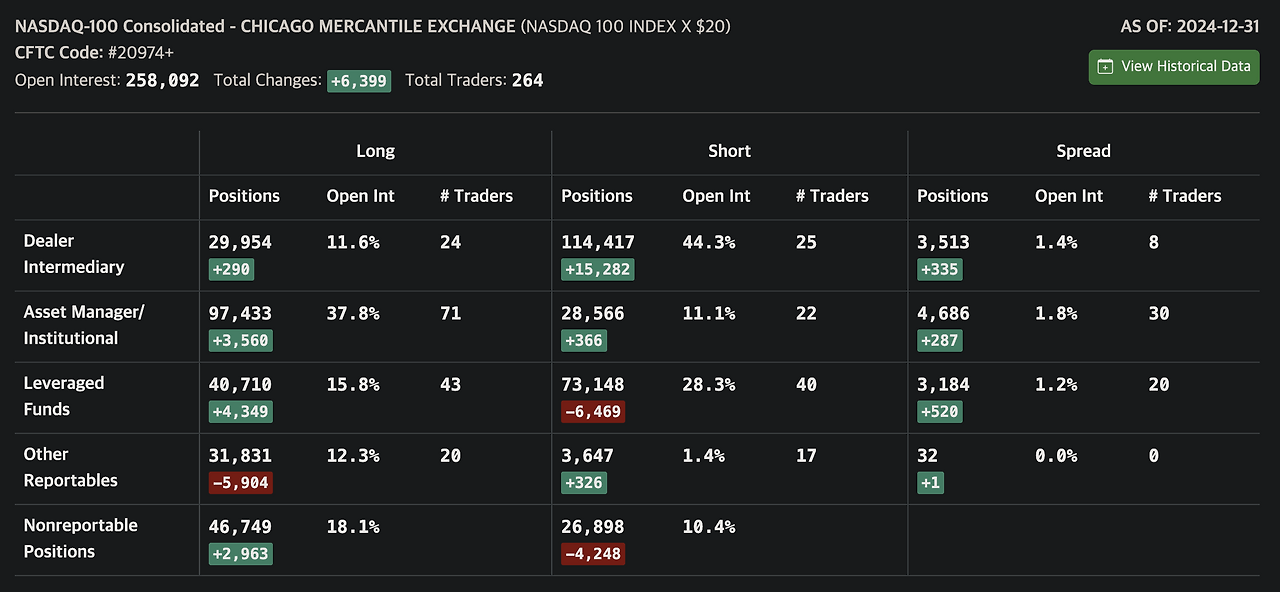Click the red -6,469 change badge

click(593, 411)
